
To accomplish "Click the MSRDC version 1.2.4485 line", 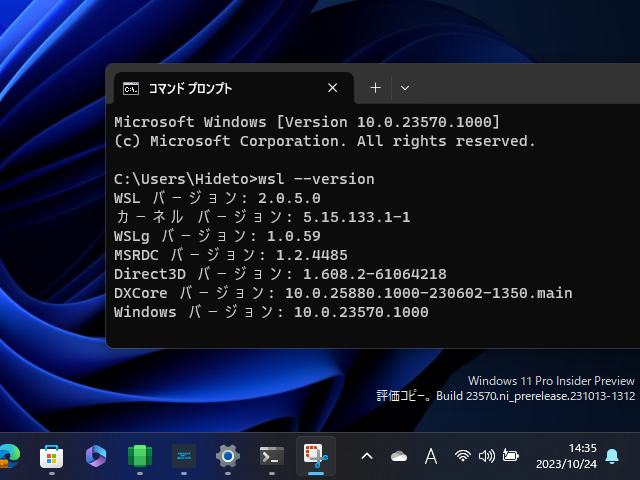I will 231,255.
